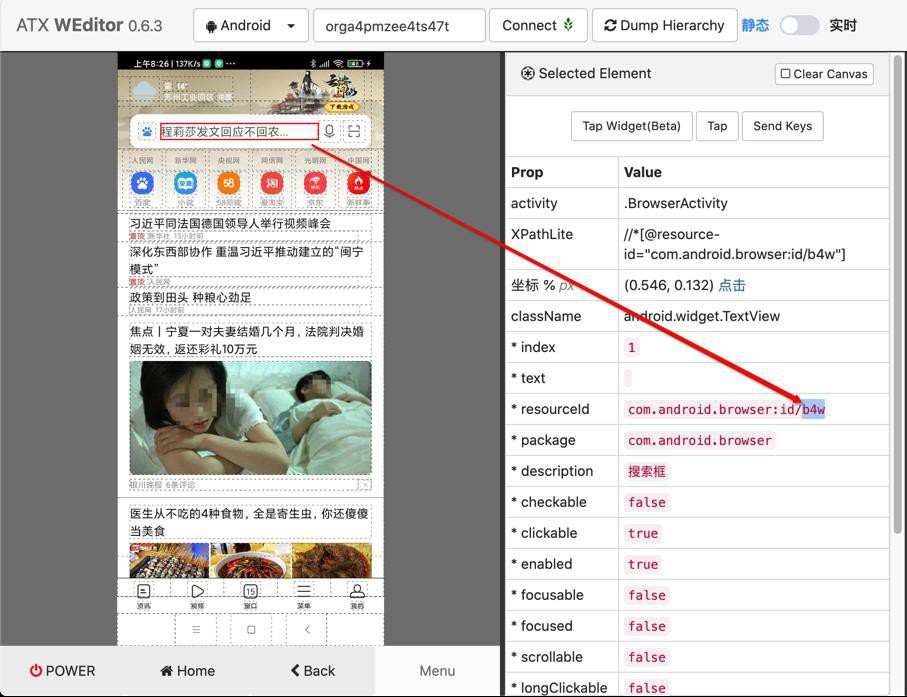Click the properties panel vertical scrollbar

tap(897, 295)
